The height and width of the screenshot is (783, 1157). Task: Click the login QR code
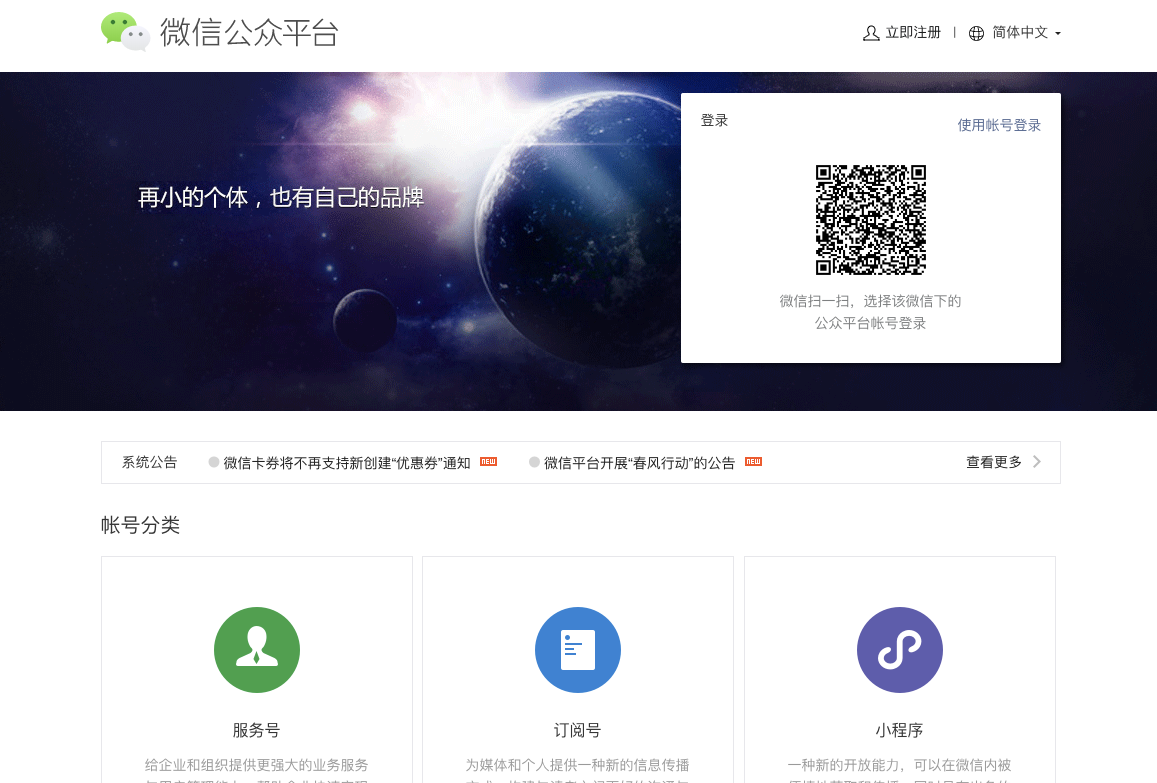point(871,220)
